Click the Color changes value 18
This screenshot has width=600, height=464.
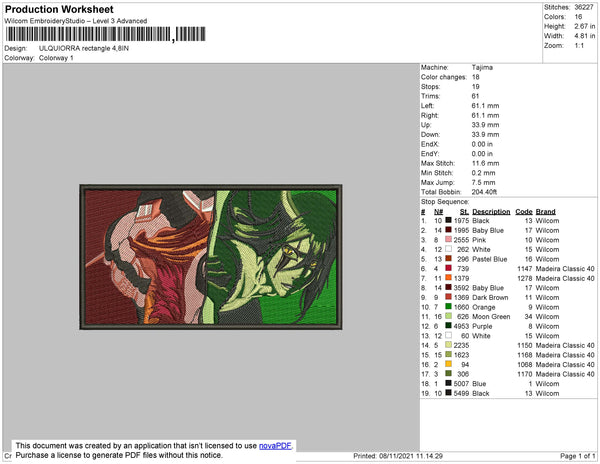tap(475, 77)
